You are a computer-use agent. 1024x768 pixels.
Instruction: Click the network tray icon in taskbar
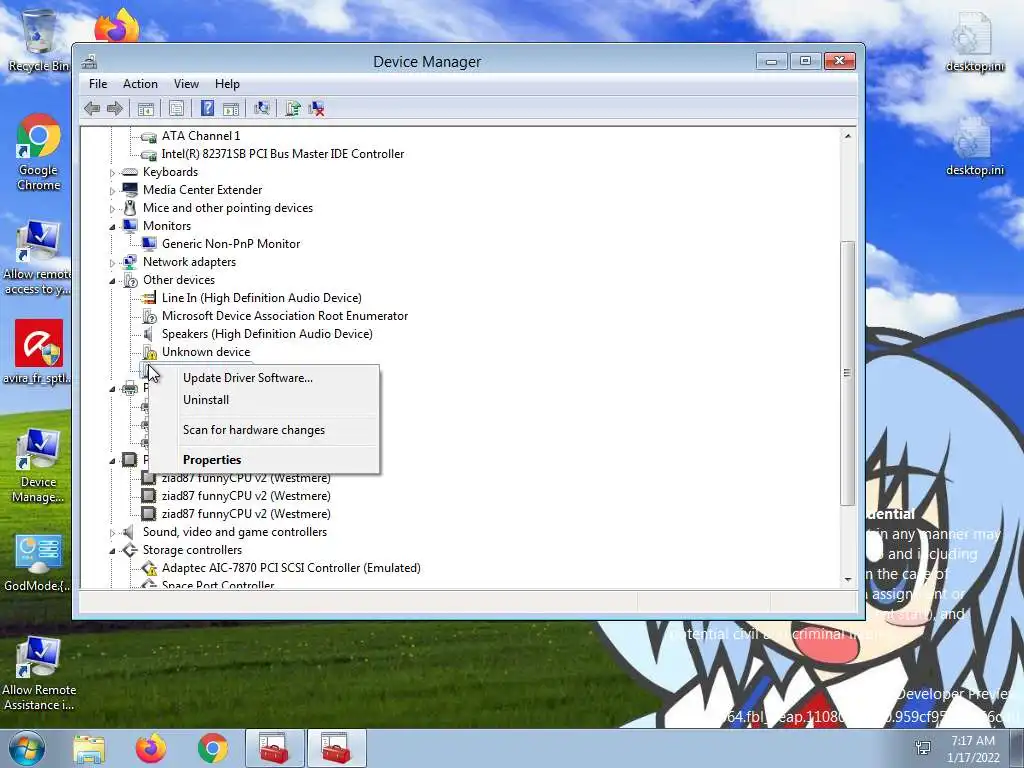[923, 748]
